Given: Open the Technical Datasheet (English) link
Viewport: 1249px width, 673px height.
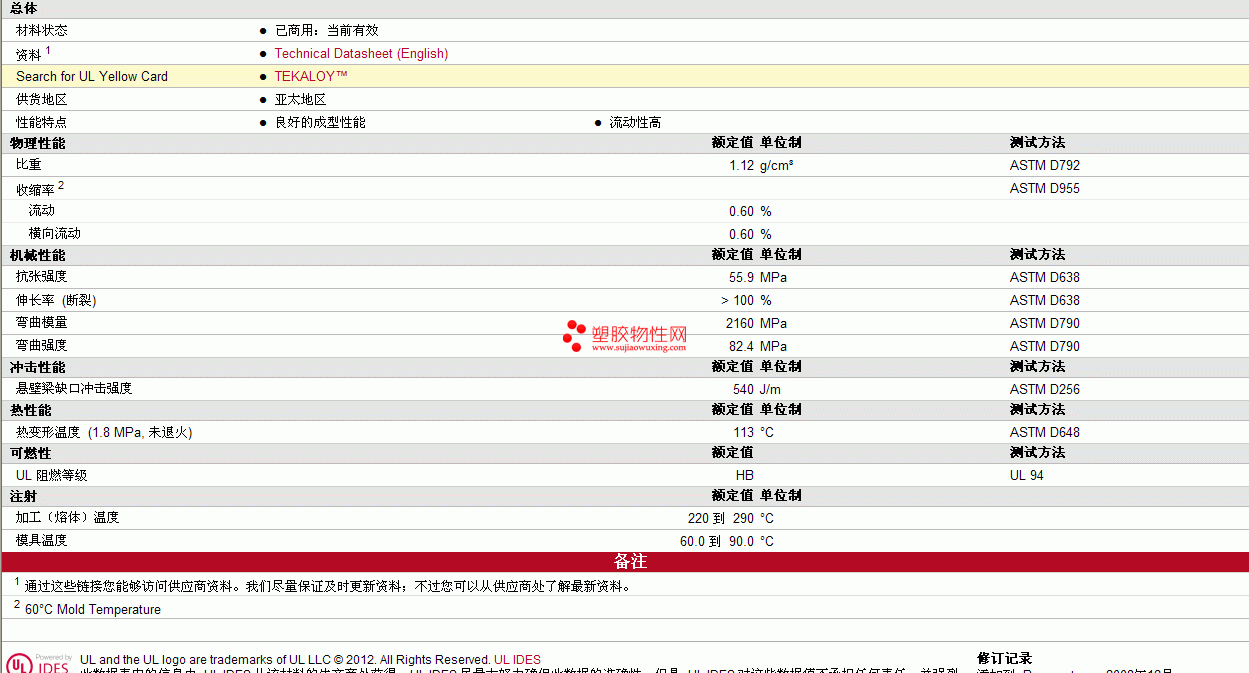Looking at the screenshot, I should tap(361, 54).
